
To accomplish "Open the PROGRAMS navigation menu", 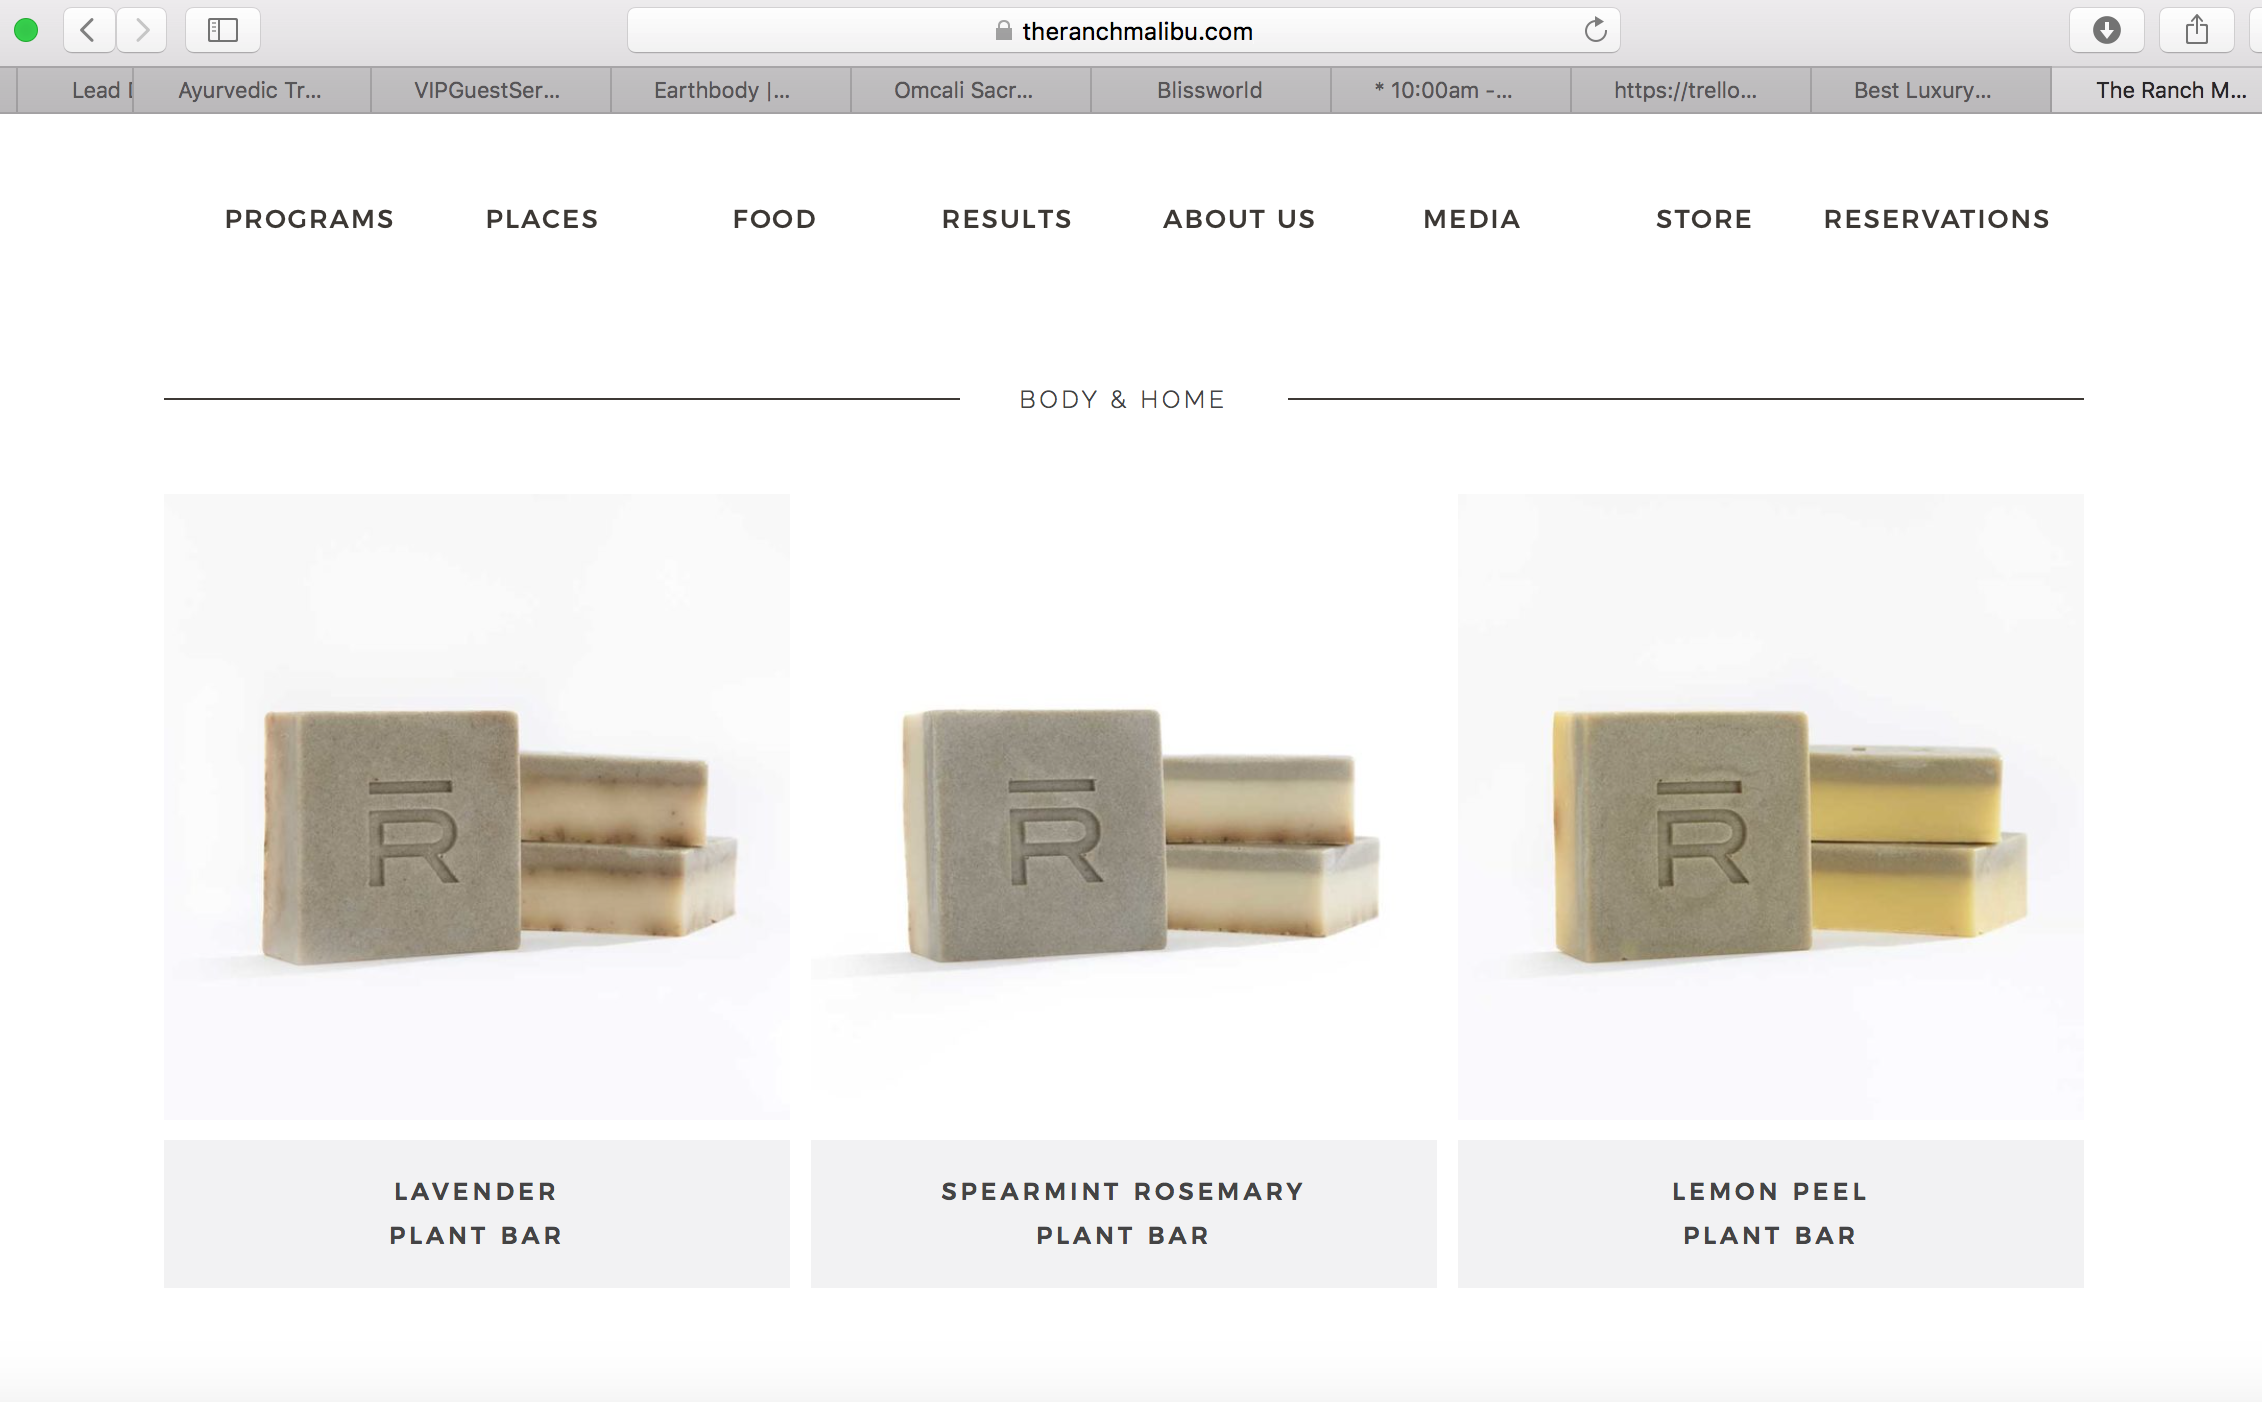I will pos(310,219).
